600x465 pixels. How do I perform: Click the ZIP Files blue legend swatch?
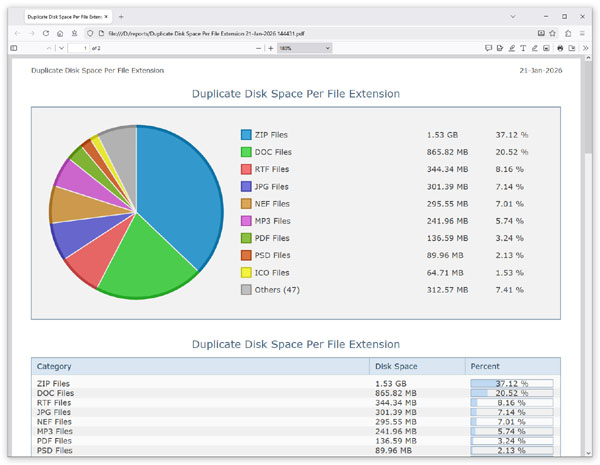click(x=246, y=135)
